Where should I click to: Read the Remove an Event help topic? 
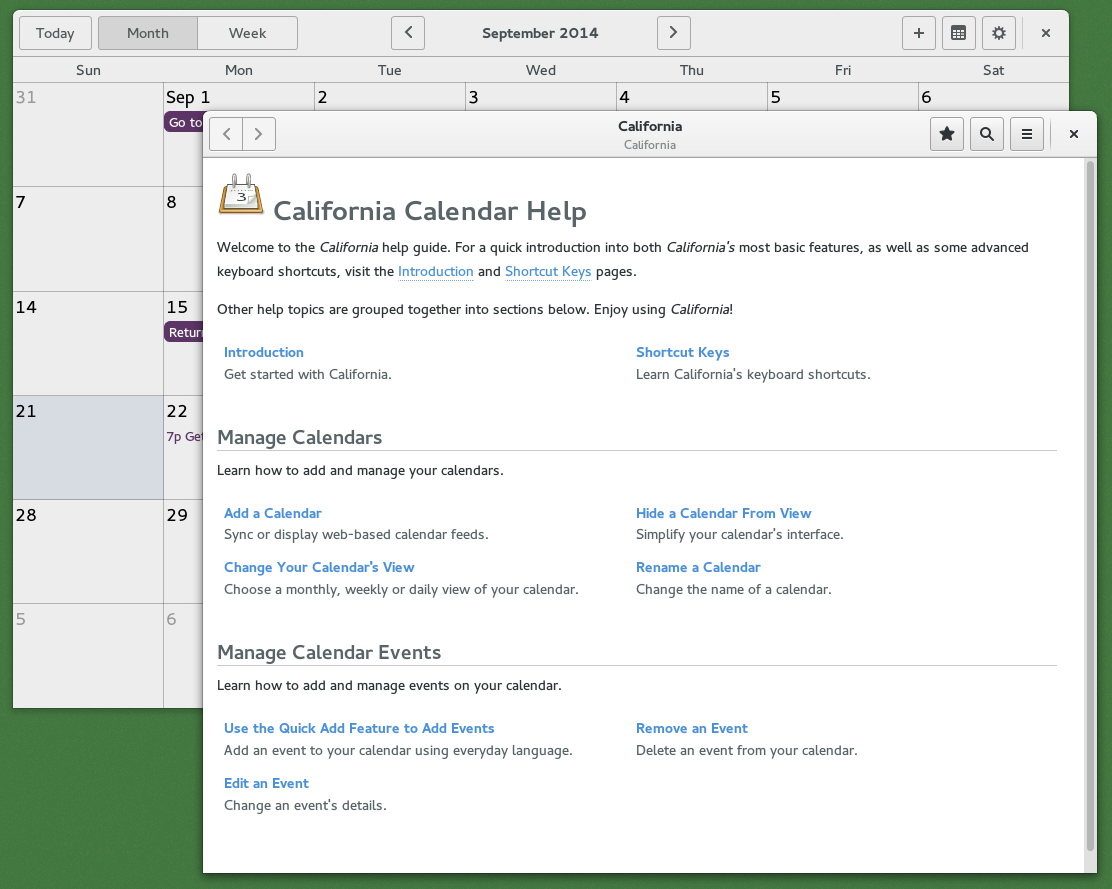pos(691,728)
